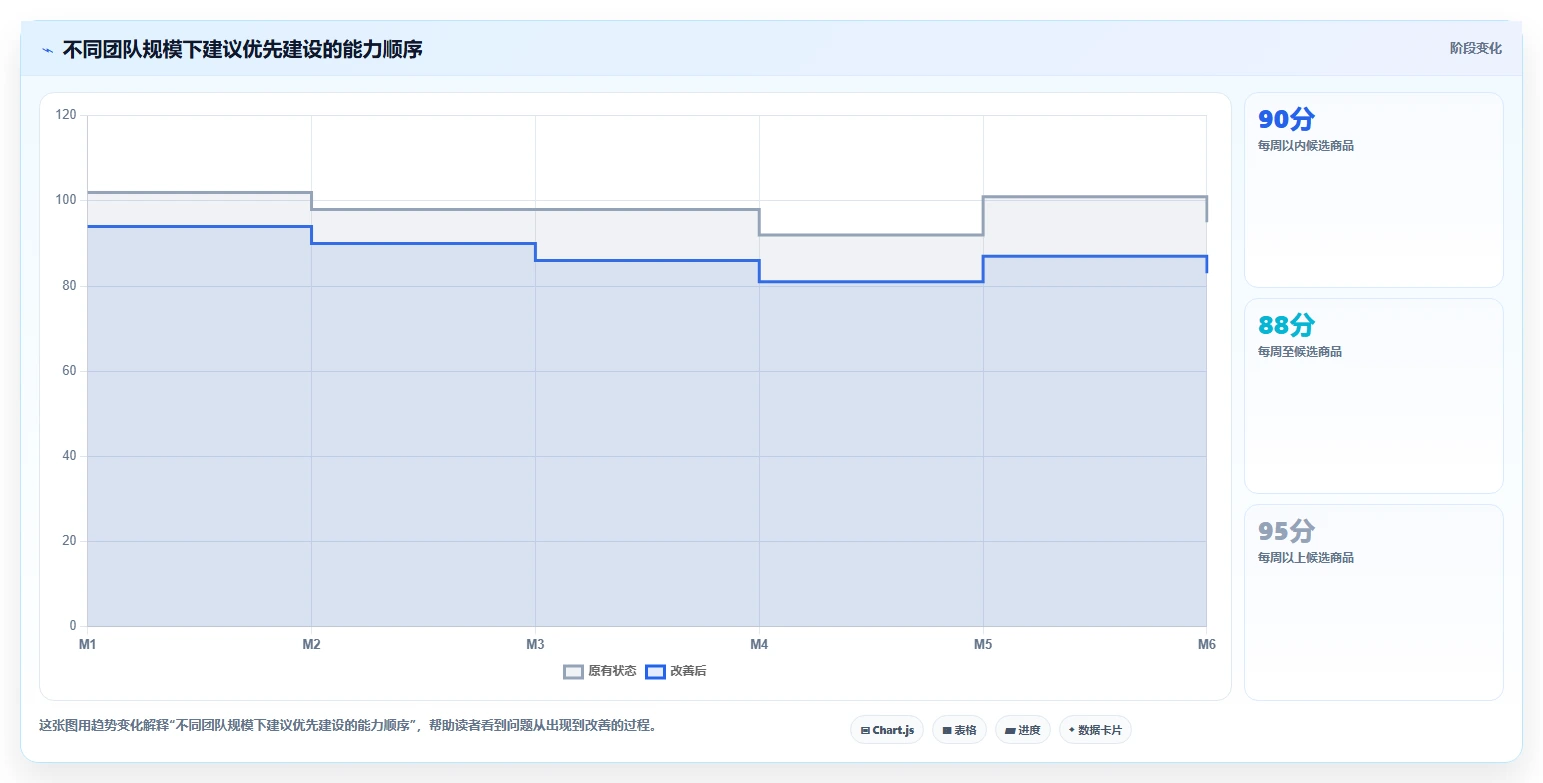This screenshot has height=783, width=1543.
Task: Select the Chart.js tag chip
Action: coord(887,730)
